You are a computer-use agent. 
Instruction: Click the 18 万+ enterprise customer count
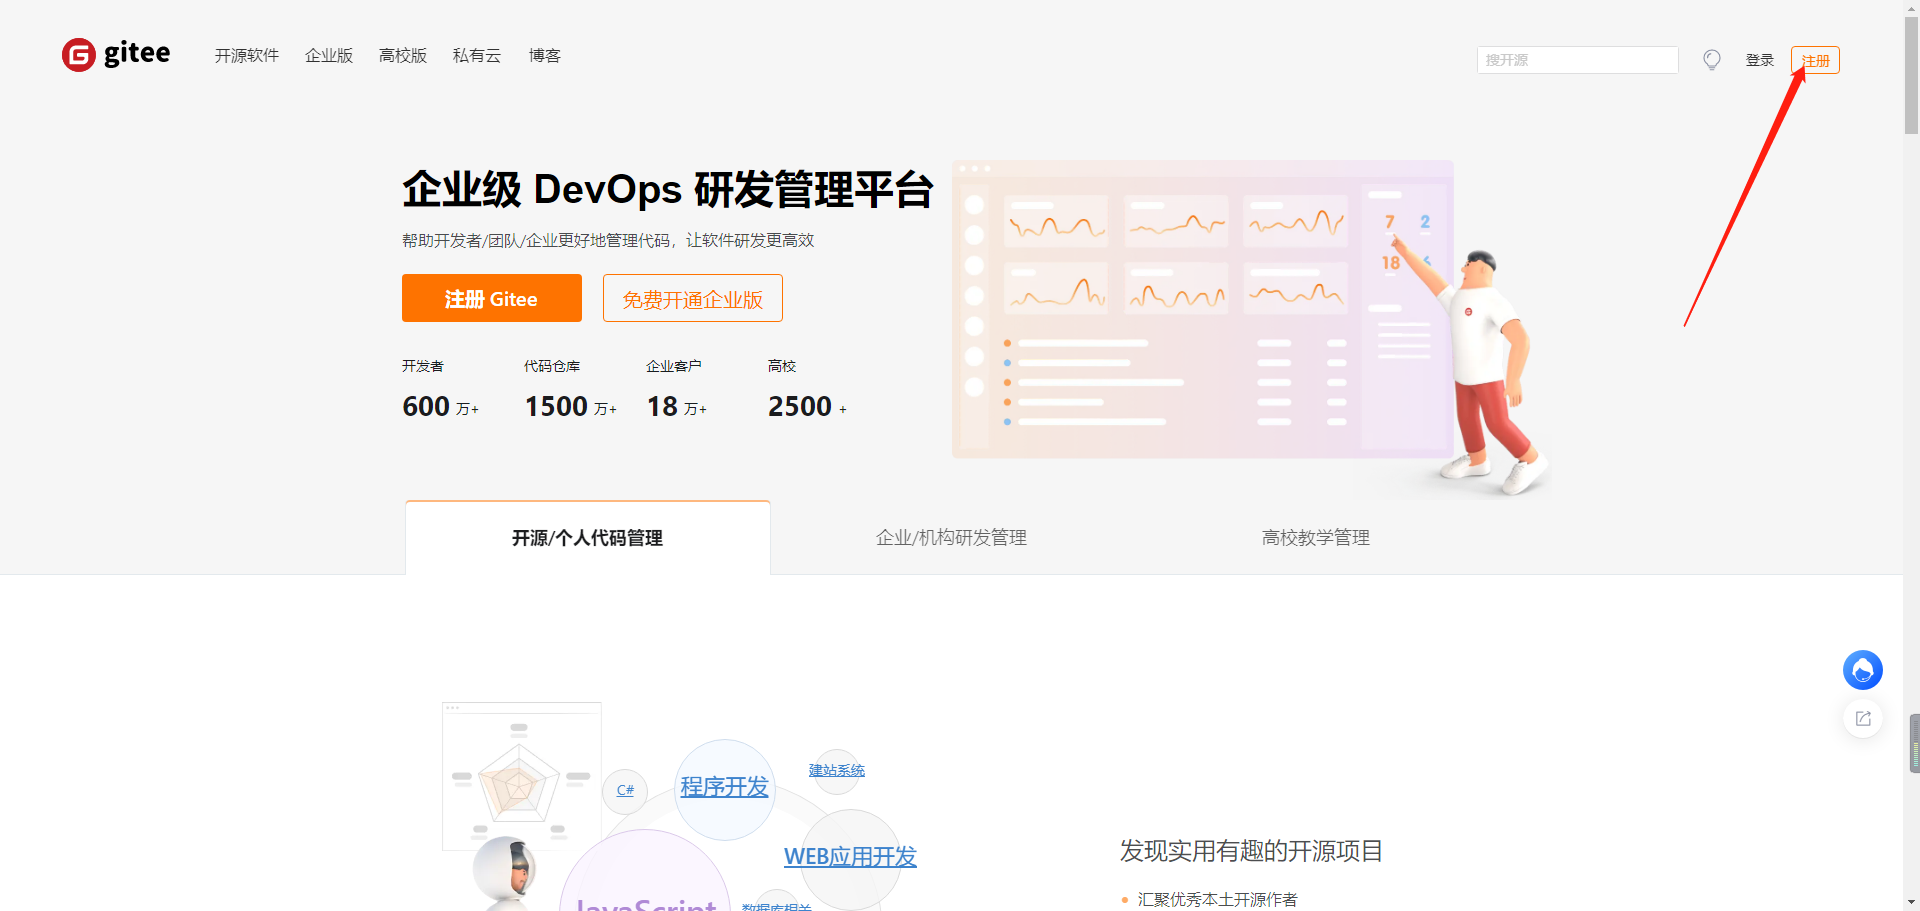[x=677, y=406]
